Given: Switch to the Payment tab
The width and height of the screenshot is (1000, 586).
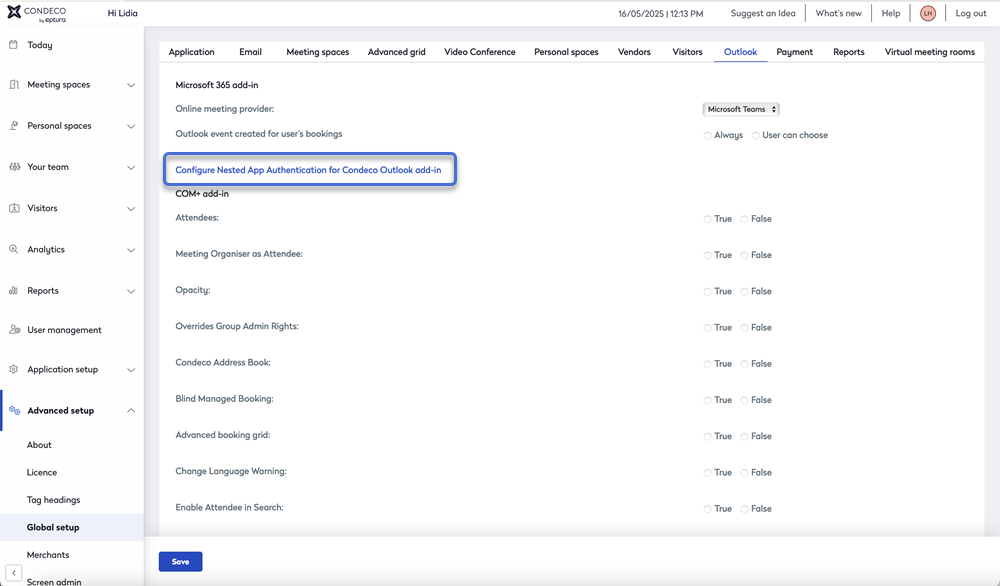Looking at the screenshot, I should [795, 52].
